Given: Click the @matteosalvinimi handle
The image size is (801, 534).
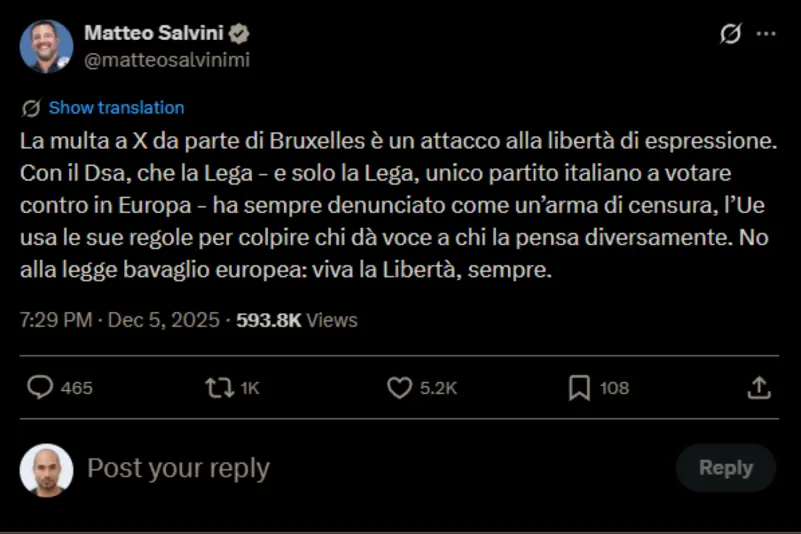Looking at the screenshot, I should pyautogui.click(x=167, y=60).
